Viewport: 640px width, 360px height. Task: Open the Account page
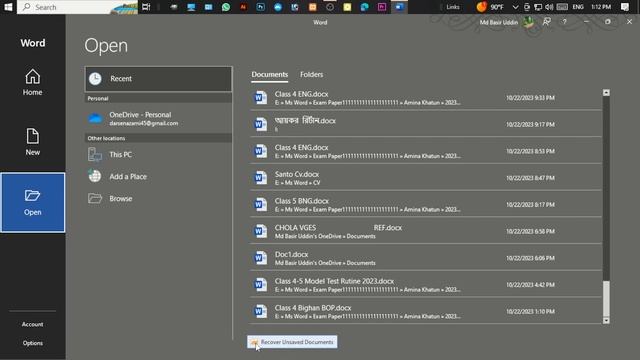(32, 324)
